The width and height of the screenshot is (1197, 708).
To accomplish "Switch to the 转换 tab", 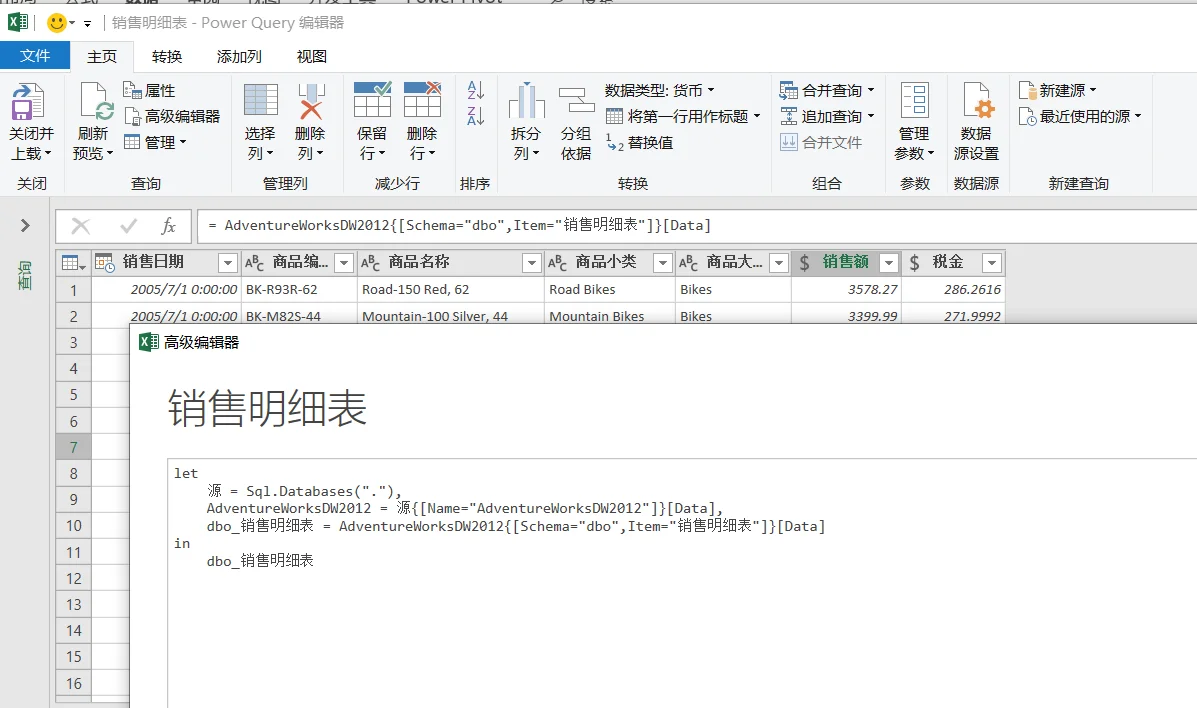I will tap(166, 57).
